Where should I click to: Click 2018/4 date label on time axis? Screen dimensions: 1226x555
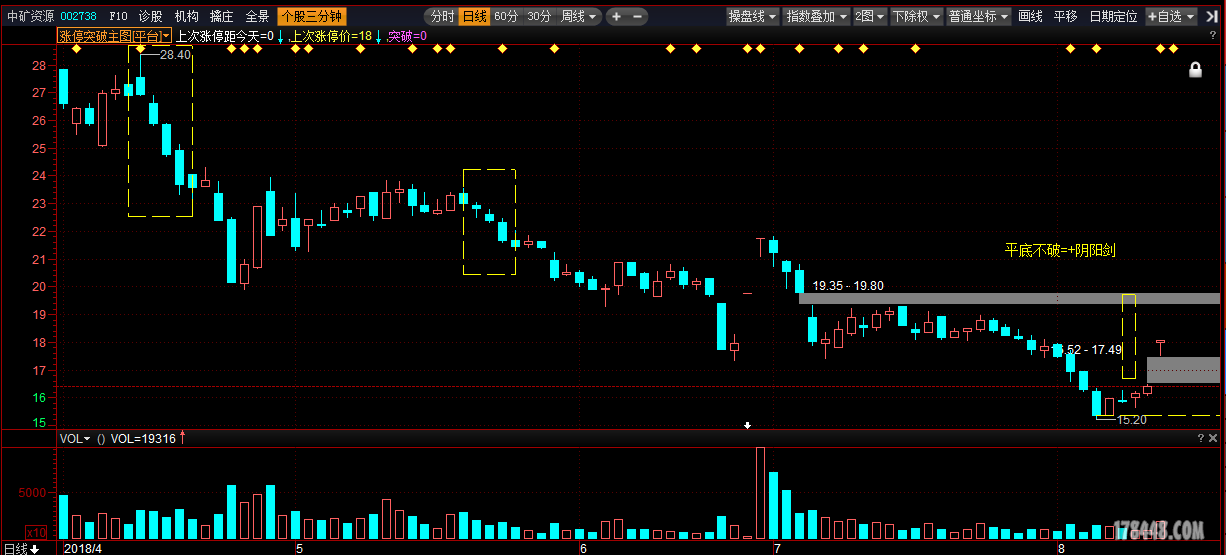tap(83, 548)
